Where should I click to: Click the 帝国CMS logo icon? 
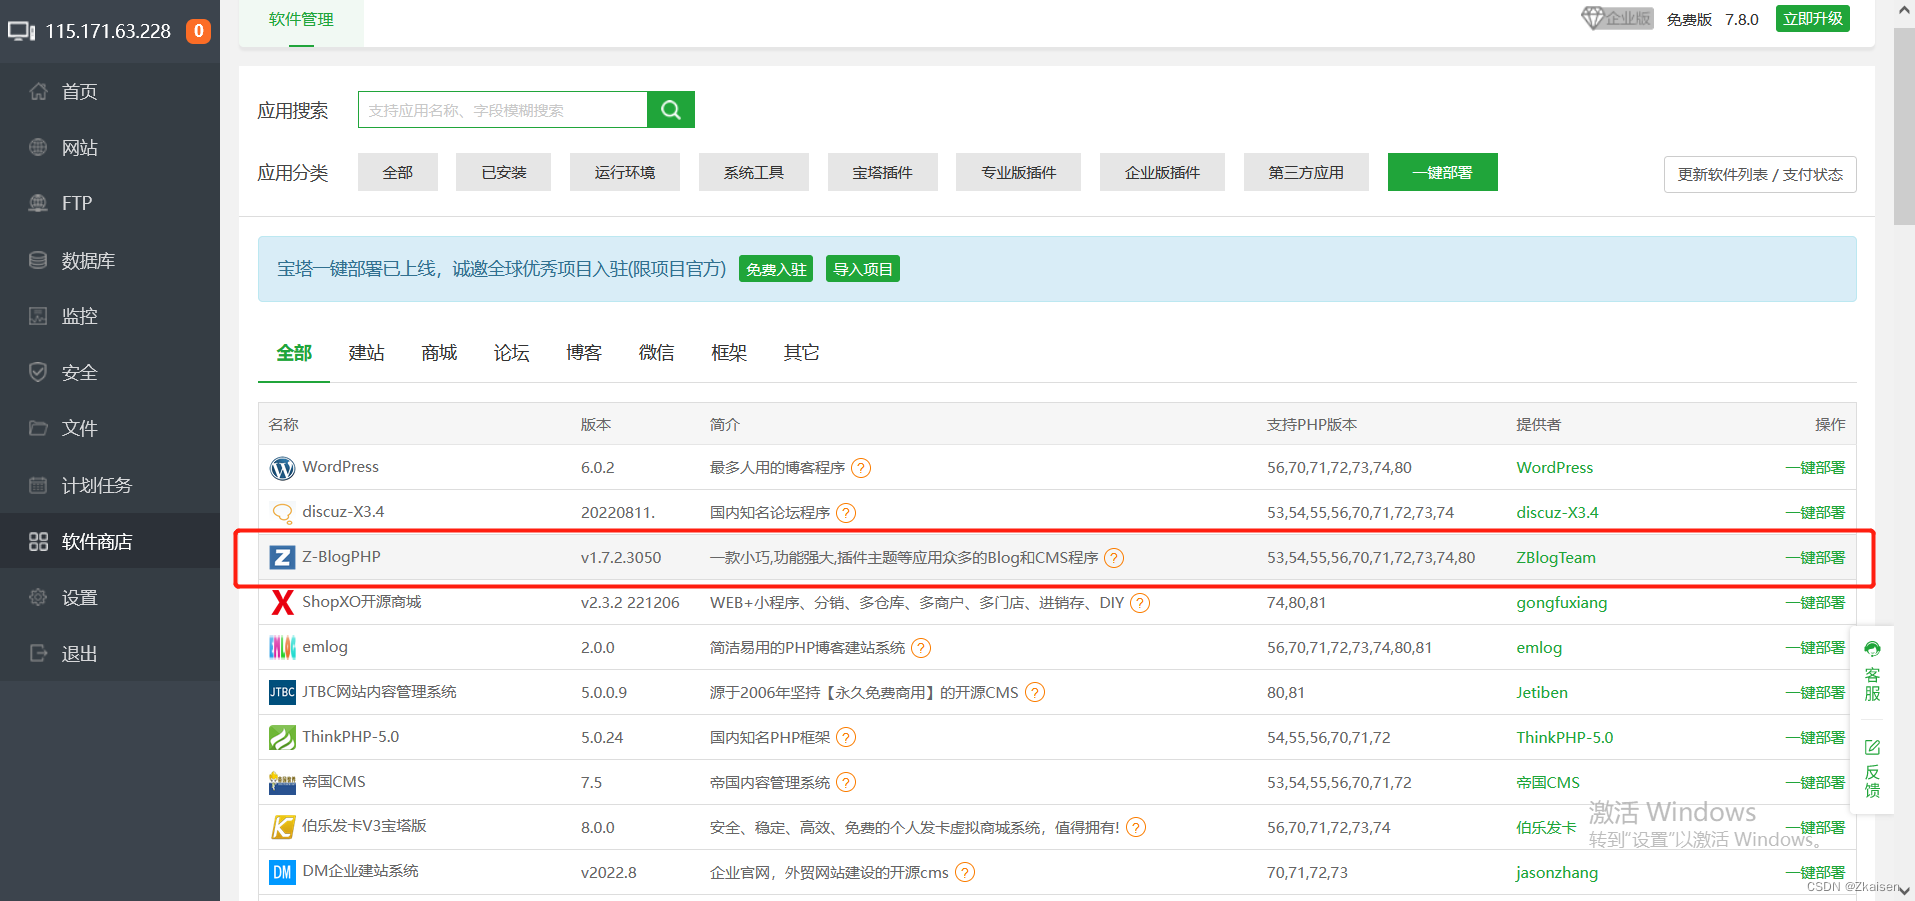click(x=282, y=782)
